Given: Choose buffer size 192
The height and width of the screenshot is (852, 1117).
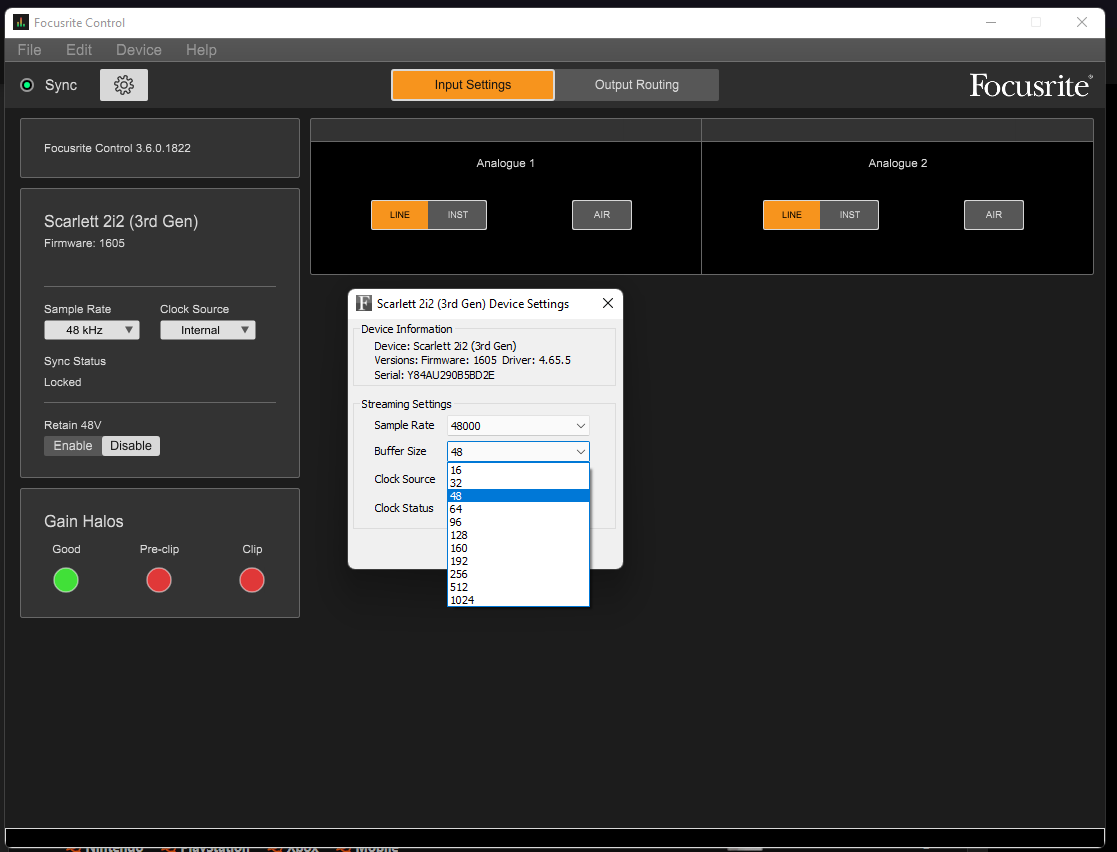Looking at the screenshot, I should pyautogui.click(x=518, y=561).
